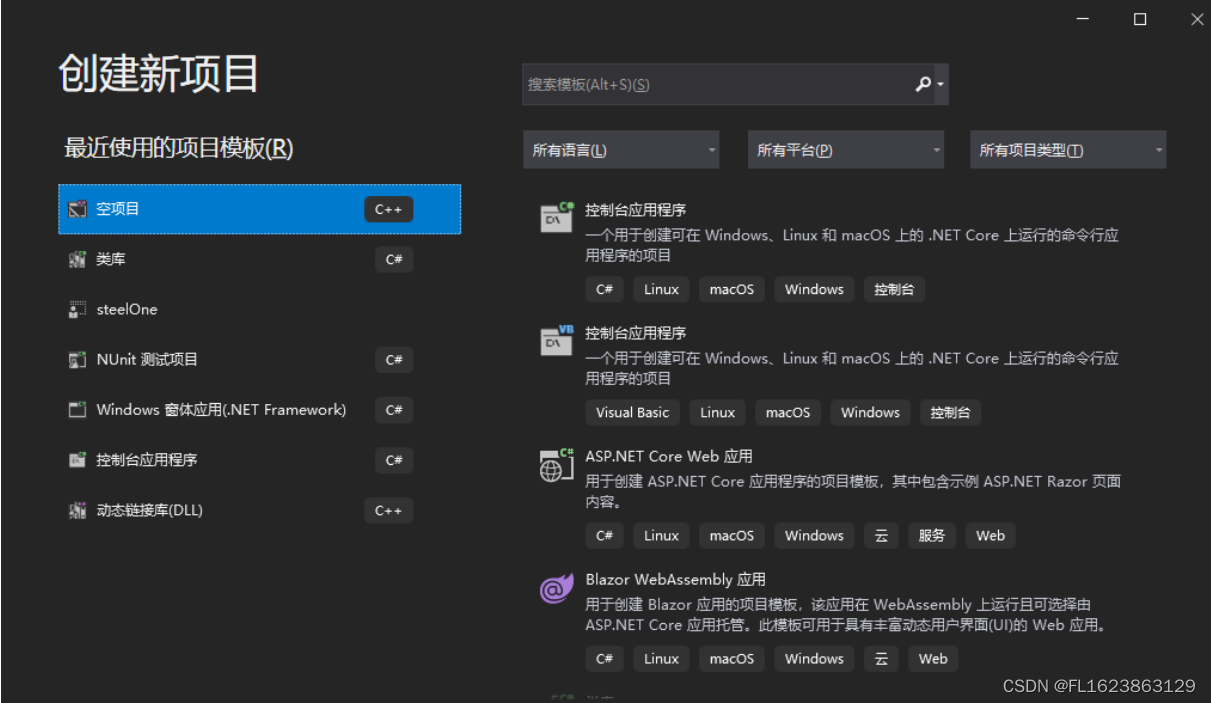The height and width of the screenshot is (703, 1211).
Task: Open the 所有语言 language filter
Action: [621, 150]
